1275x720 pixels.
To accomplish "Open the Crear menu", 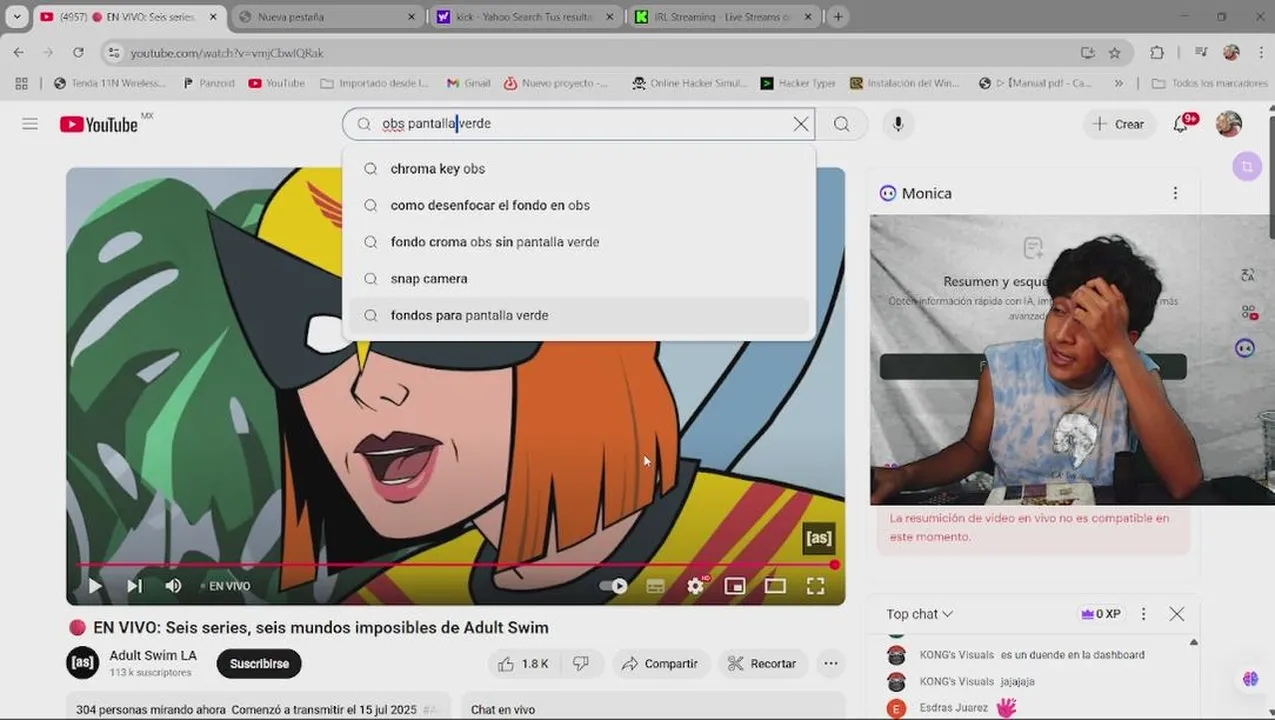I will (x=1118, y=124).
